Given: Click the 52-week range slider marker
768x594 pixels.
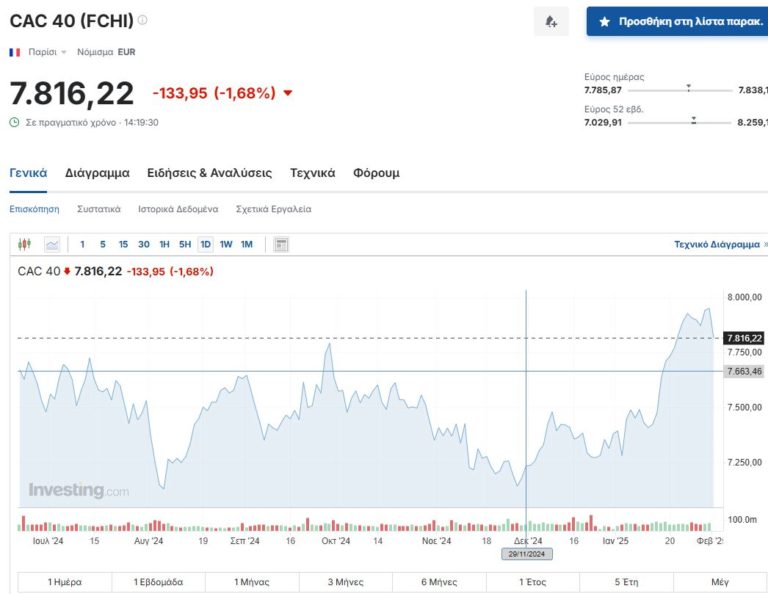Looking at the screenshot, I should click(x=694, y=120).
